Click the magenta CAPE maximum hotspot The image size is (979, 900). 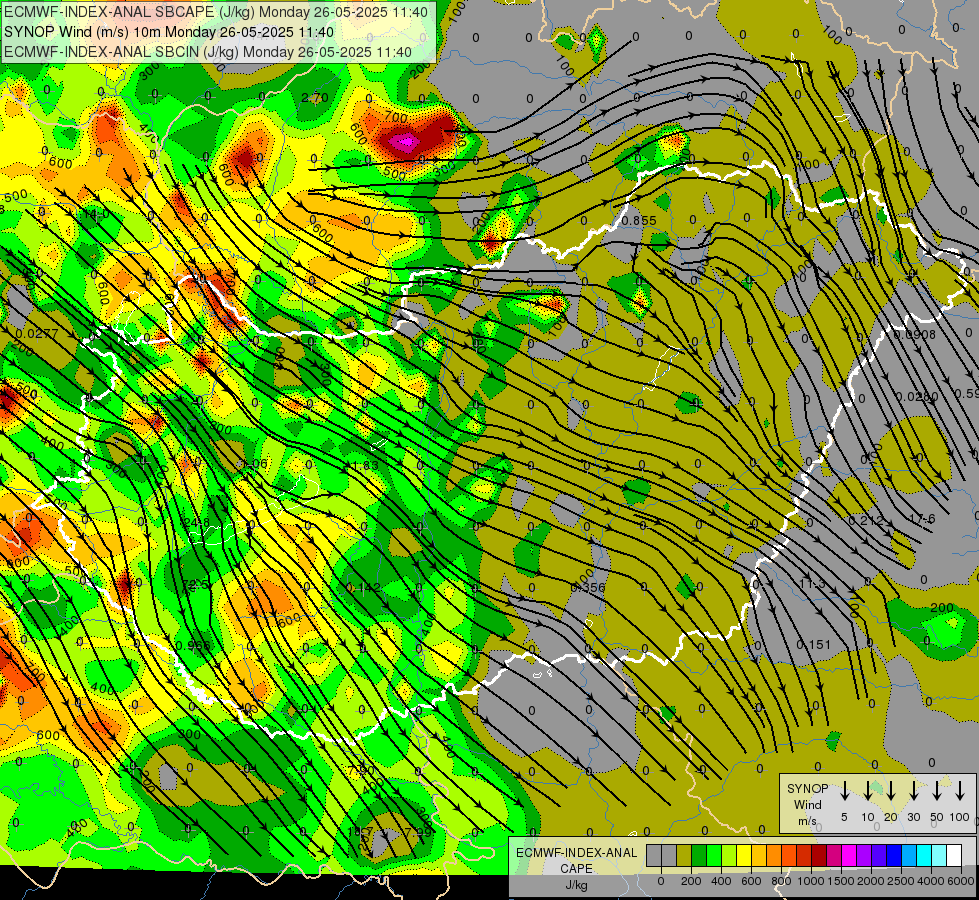click(x=405, y=142)
